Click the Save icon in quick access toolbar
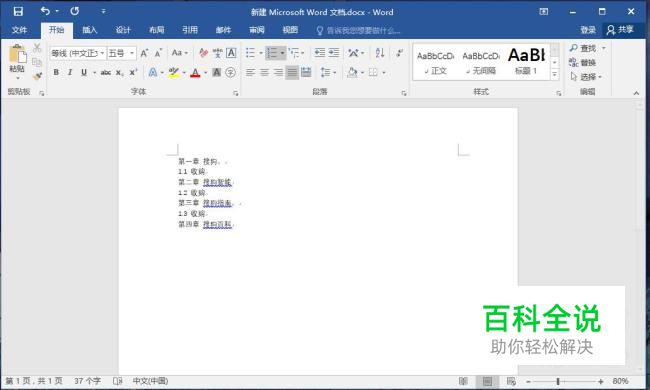The image size is (650, 390). coord(18,12)
